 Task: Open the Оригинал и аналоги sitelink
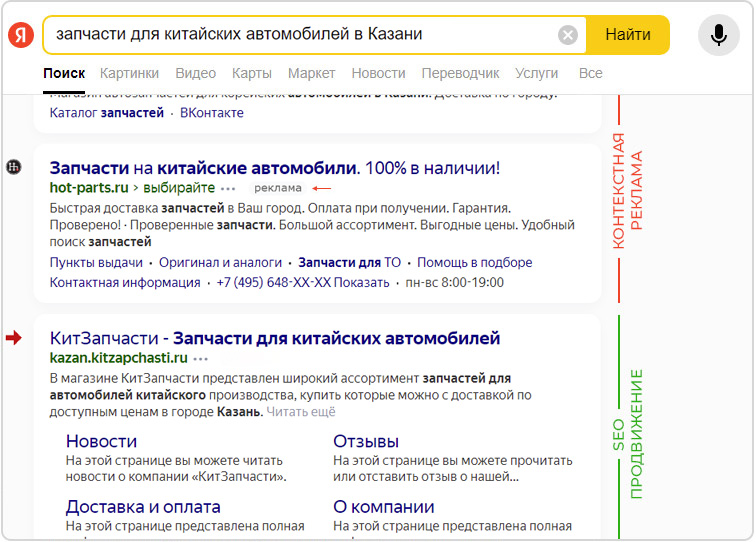220,263
